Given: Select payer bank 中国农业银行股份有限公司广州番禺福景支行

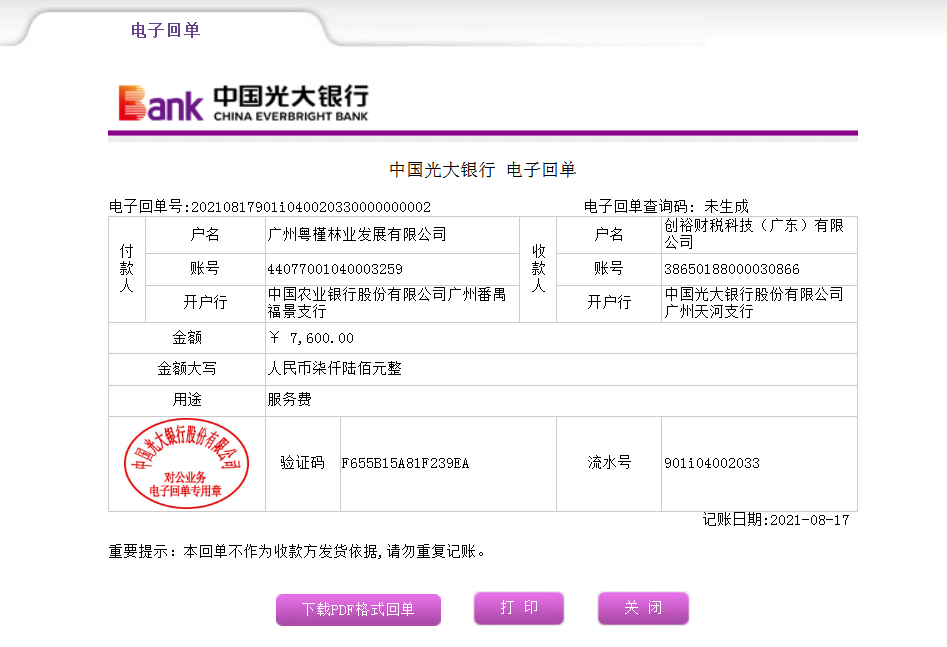Looking at the screenshot, I should point(387,303).
